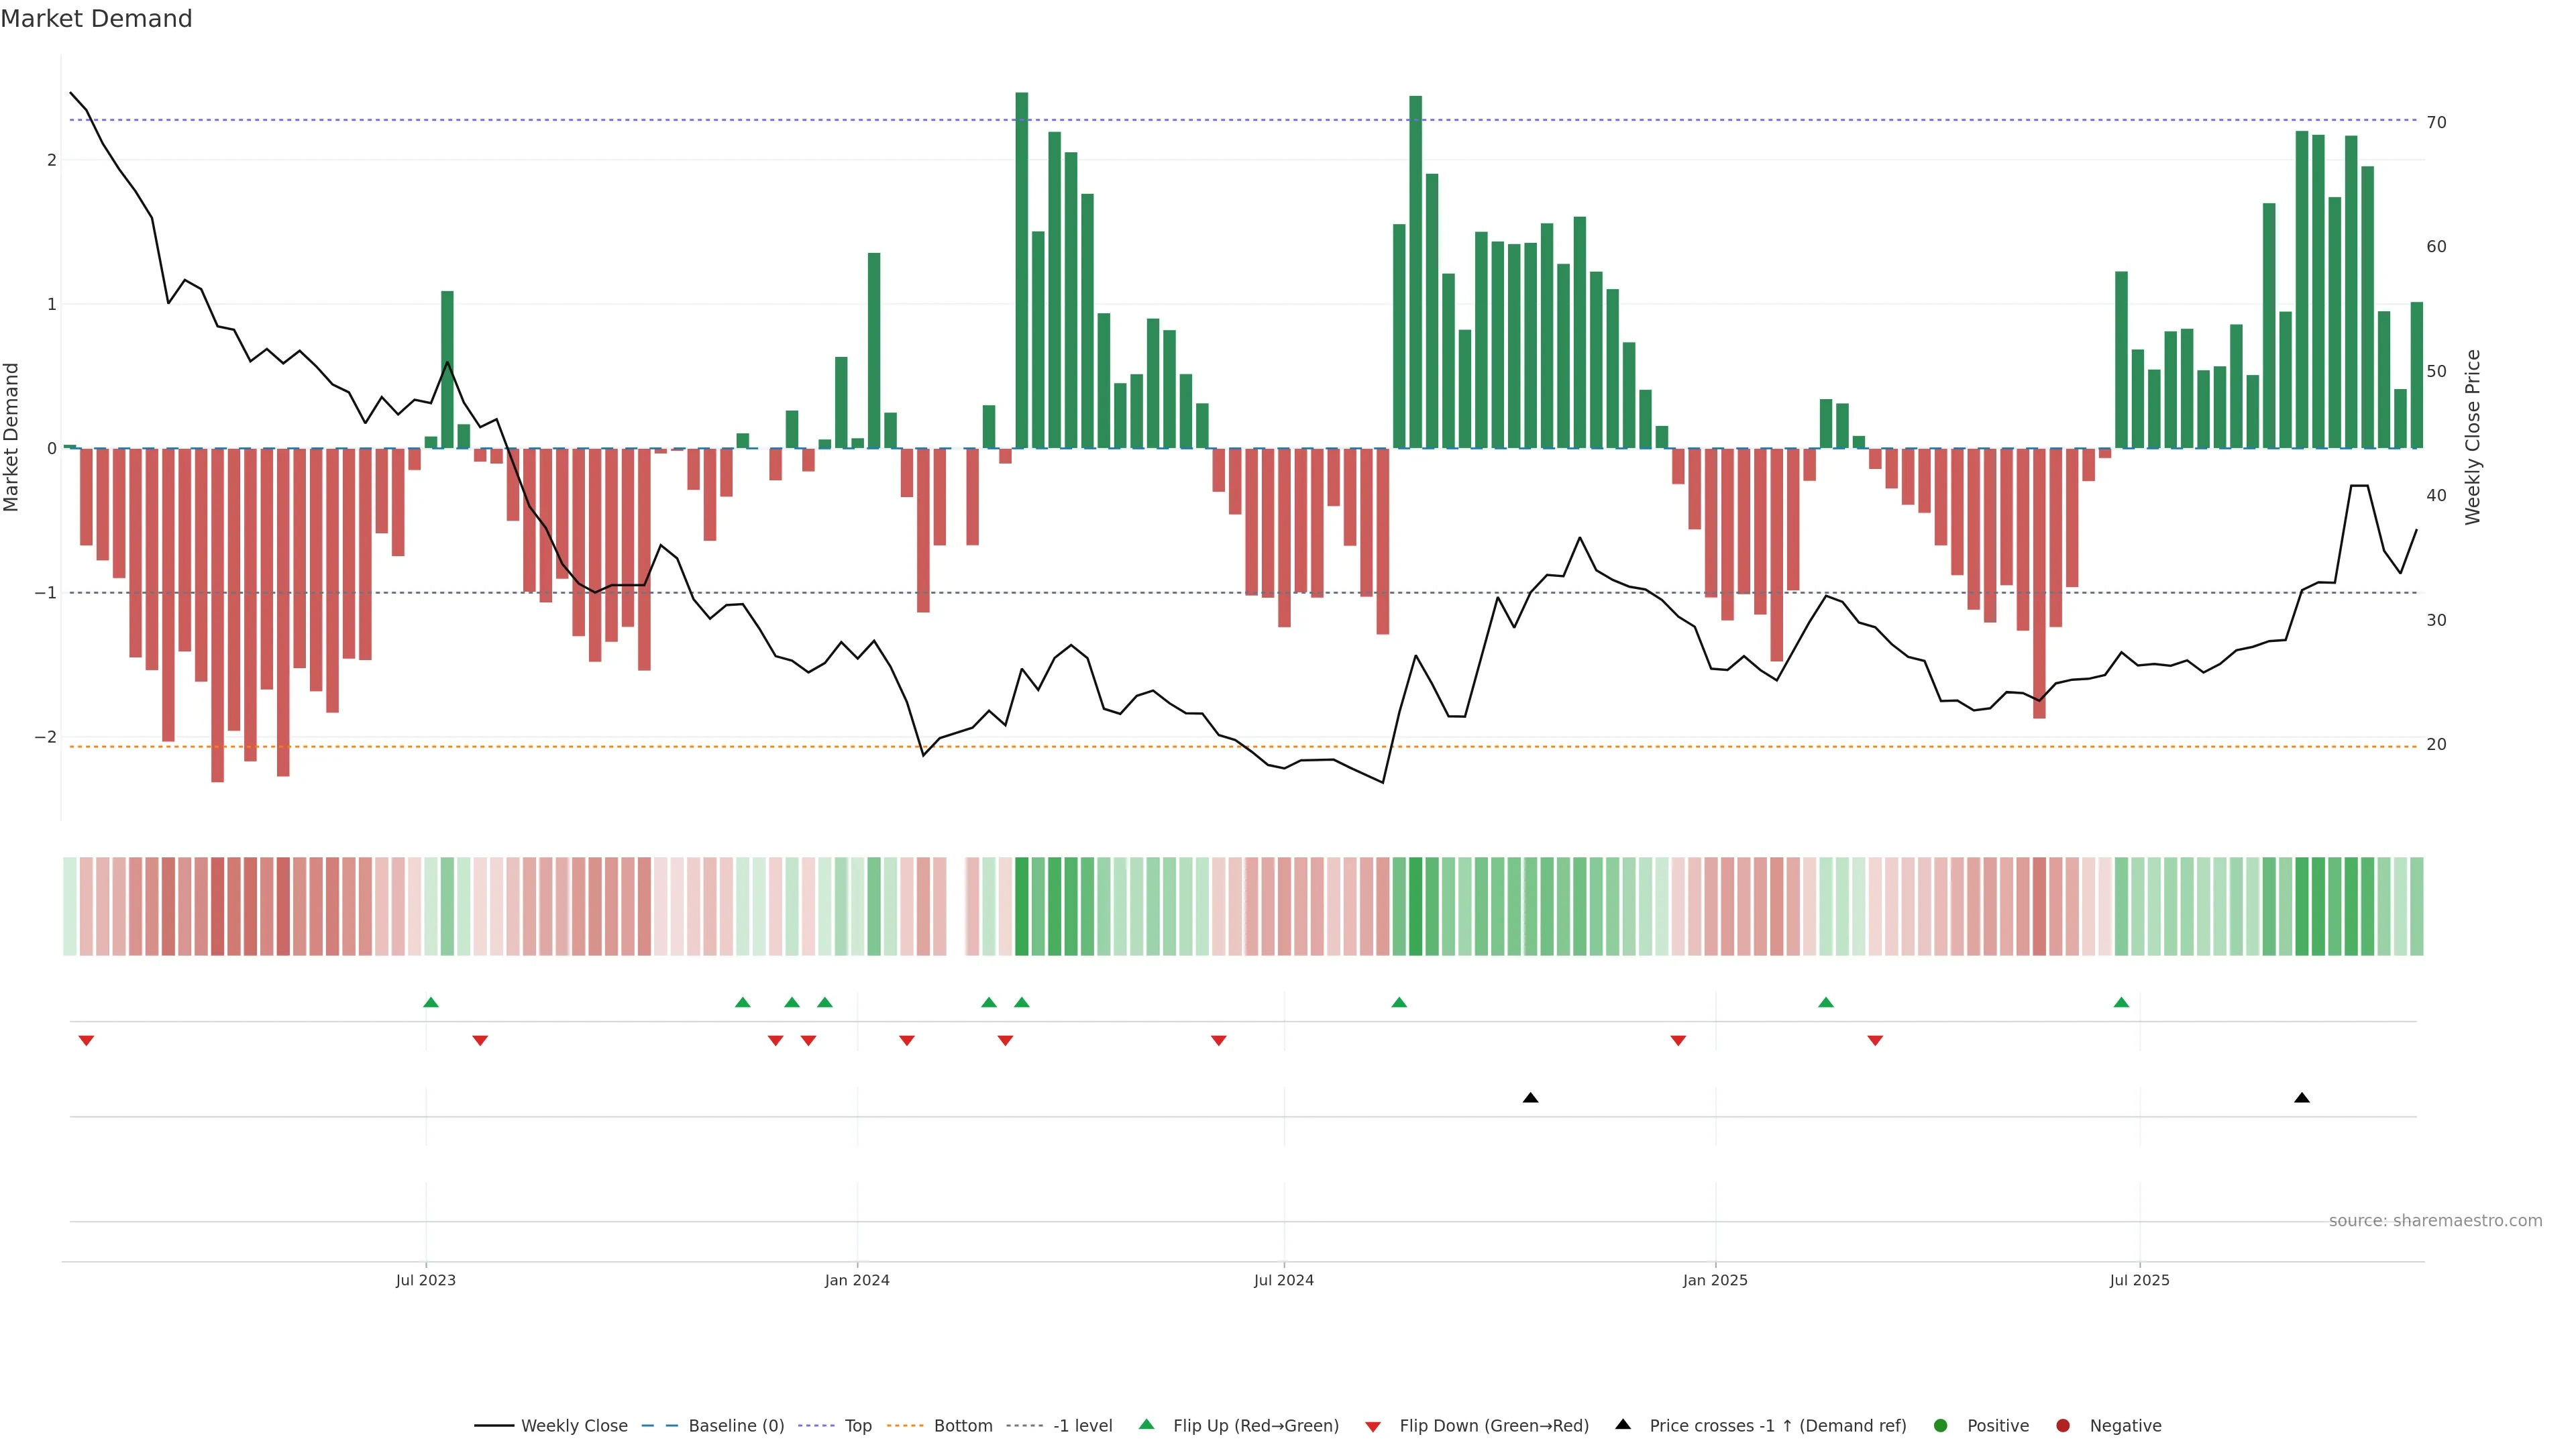Click the leftmost red Flip Down triangle marker

tap(86, 1041)
